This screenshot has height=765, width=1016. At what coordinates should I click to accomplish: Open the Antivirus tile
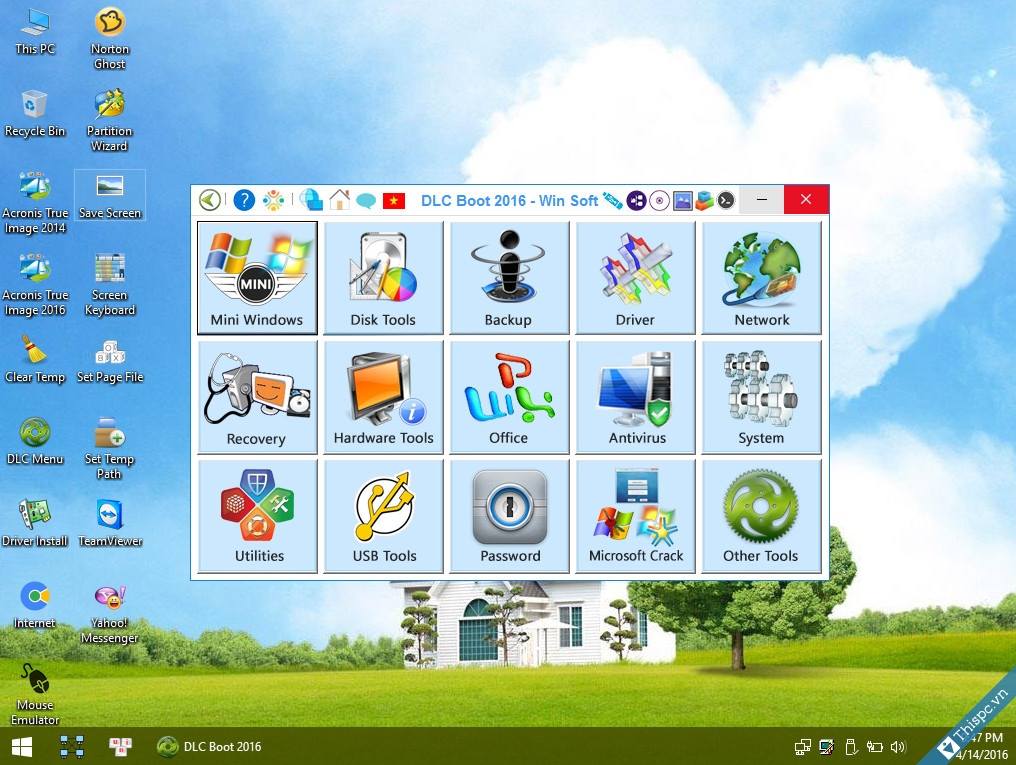[635, 397]
